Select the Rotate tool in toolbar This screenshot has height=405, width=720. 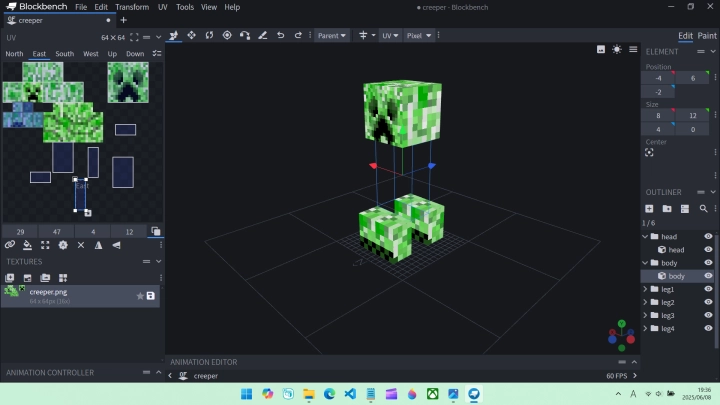pyautogui.click(x=209, y=35)
